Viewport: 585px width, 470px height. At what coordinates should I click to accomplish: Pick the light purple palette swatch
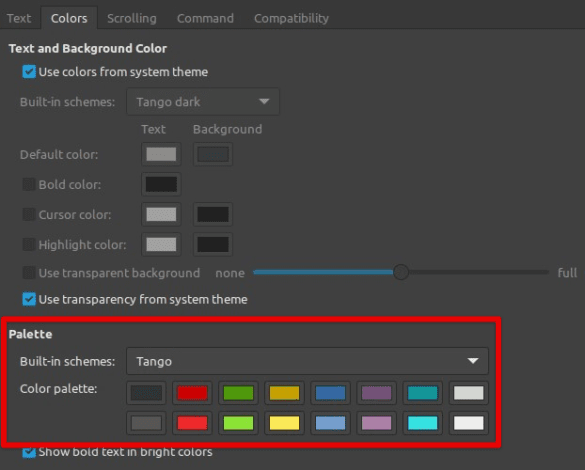pyautogui.click(x=376, y=423)
